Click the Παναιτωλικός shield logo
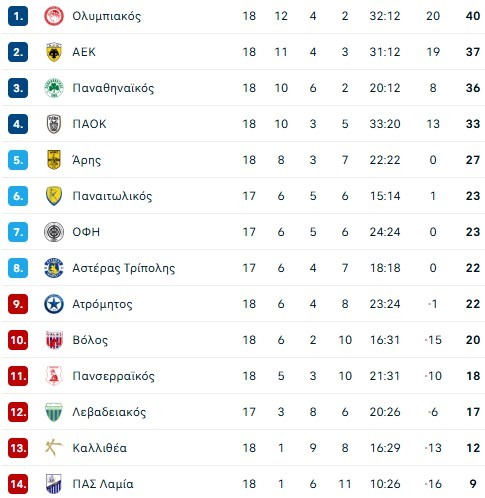 pyautogui.click(x=54, y=196)
